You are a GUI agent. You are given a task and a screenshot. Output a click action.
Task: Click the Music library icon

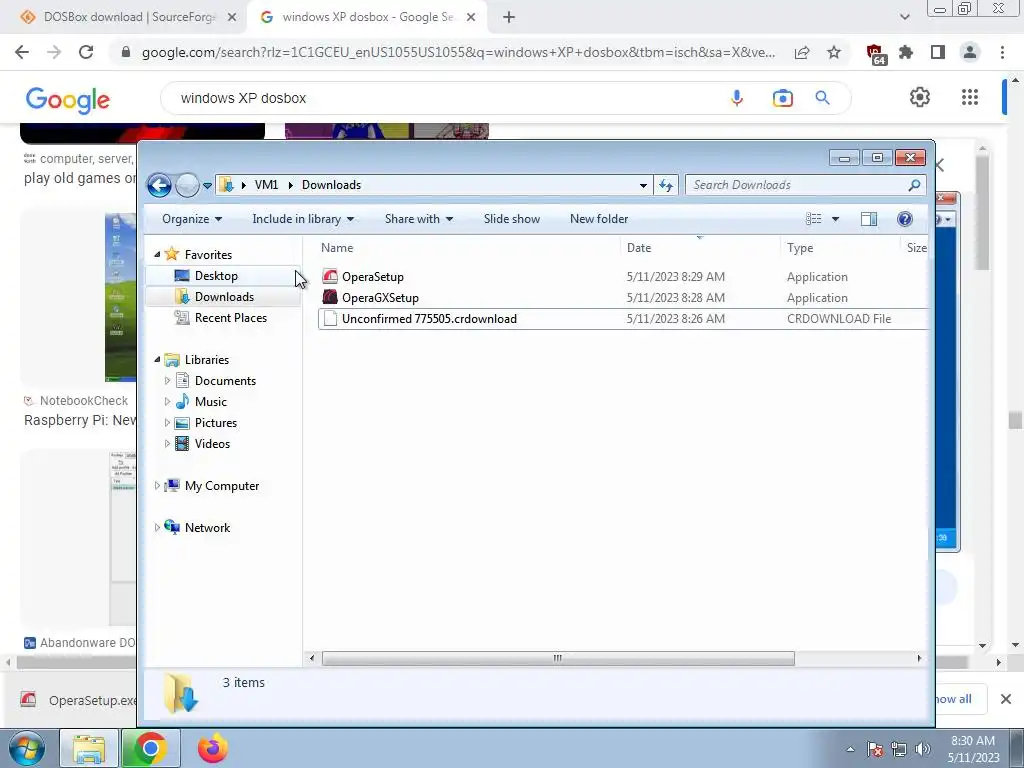[x=183, y=401]
